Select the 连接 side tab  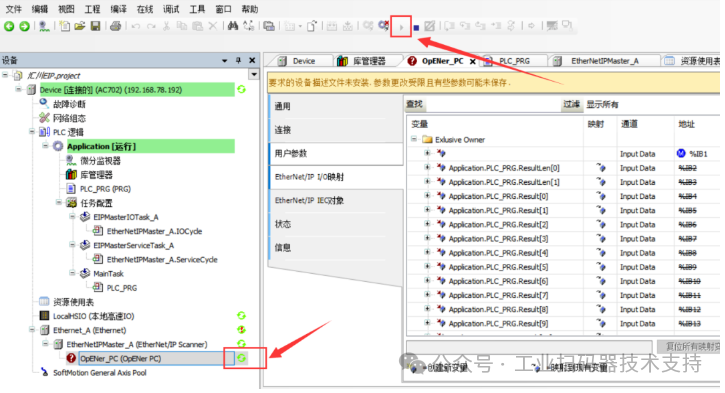pyautogui.click(x=336, y=130)
